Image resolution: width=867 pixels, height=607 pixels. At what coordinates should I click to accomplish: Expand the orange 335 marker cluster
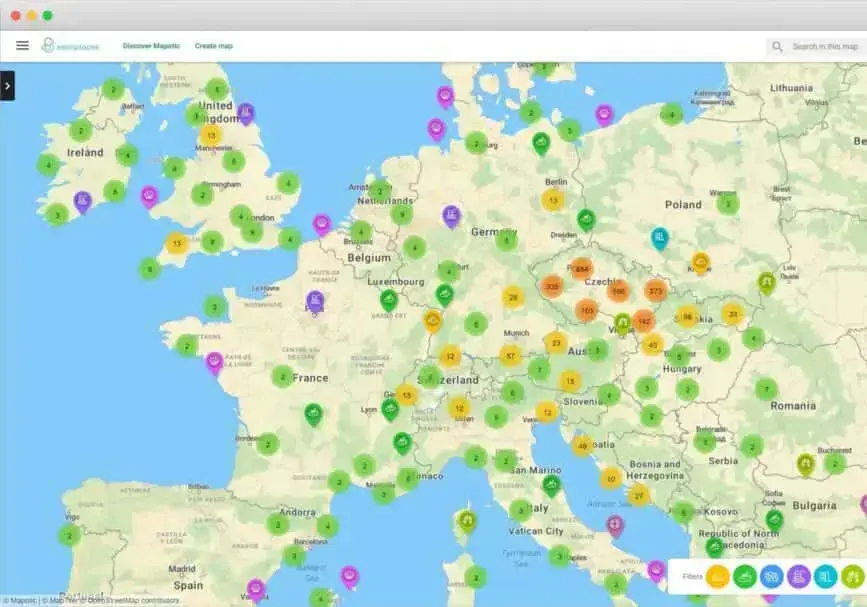[x=552, y=286]
